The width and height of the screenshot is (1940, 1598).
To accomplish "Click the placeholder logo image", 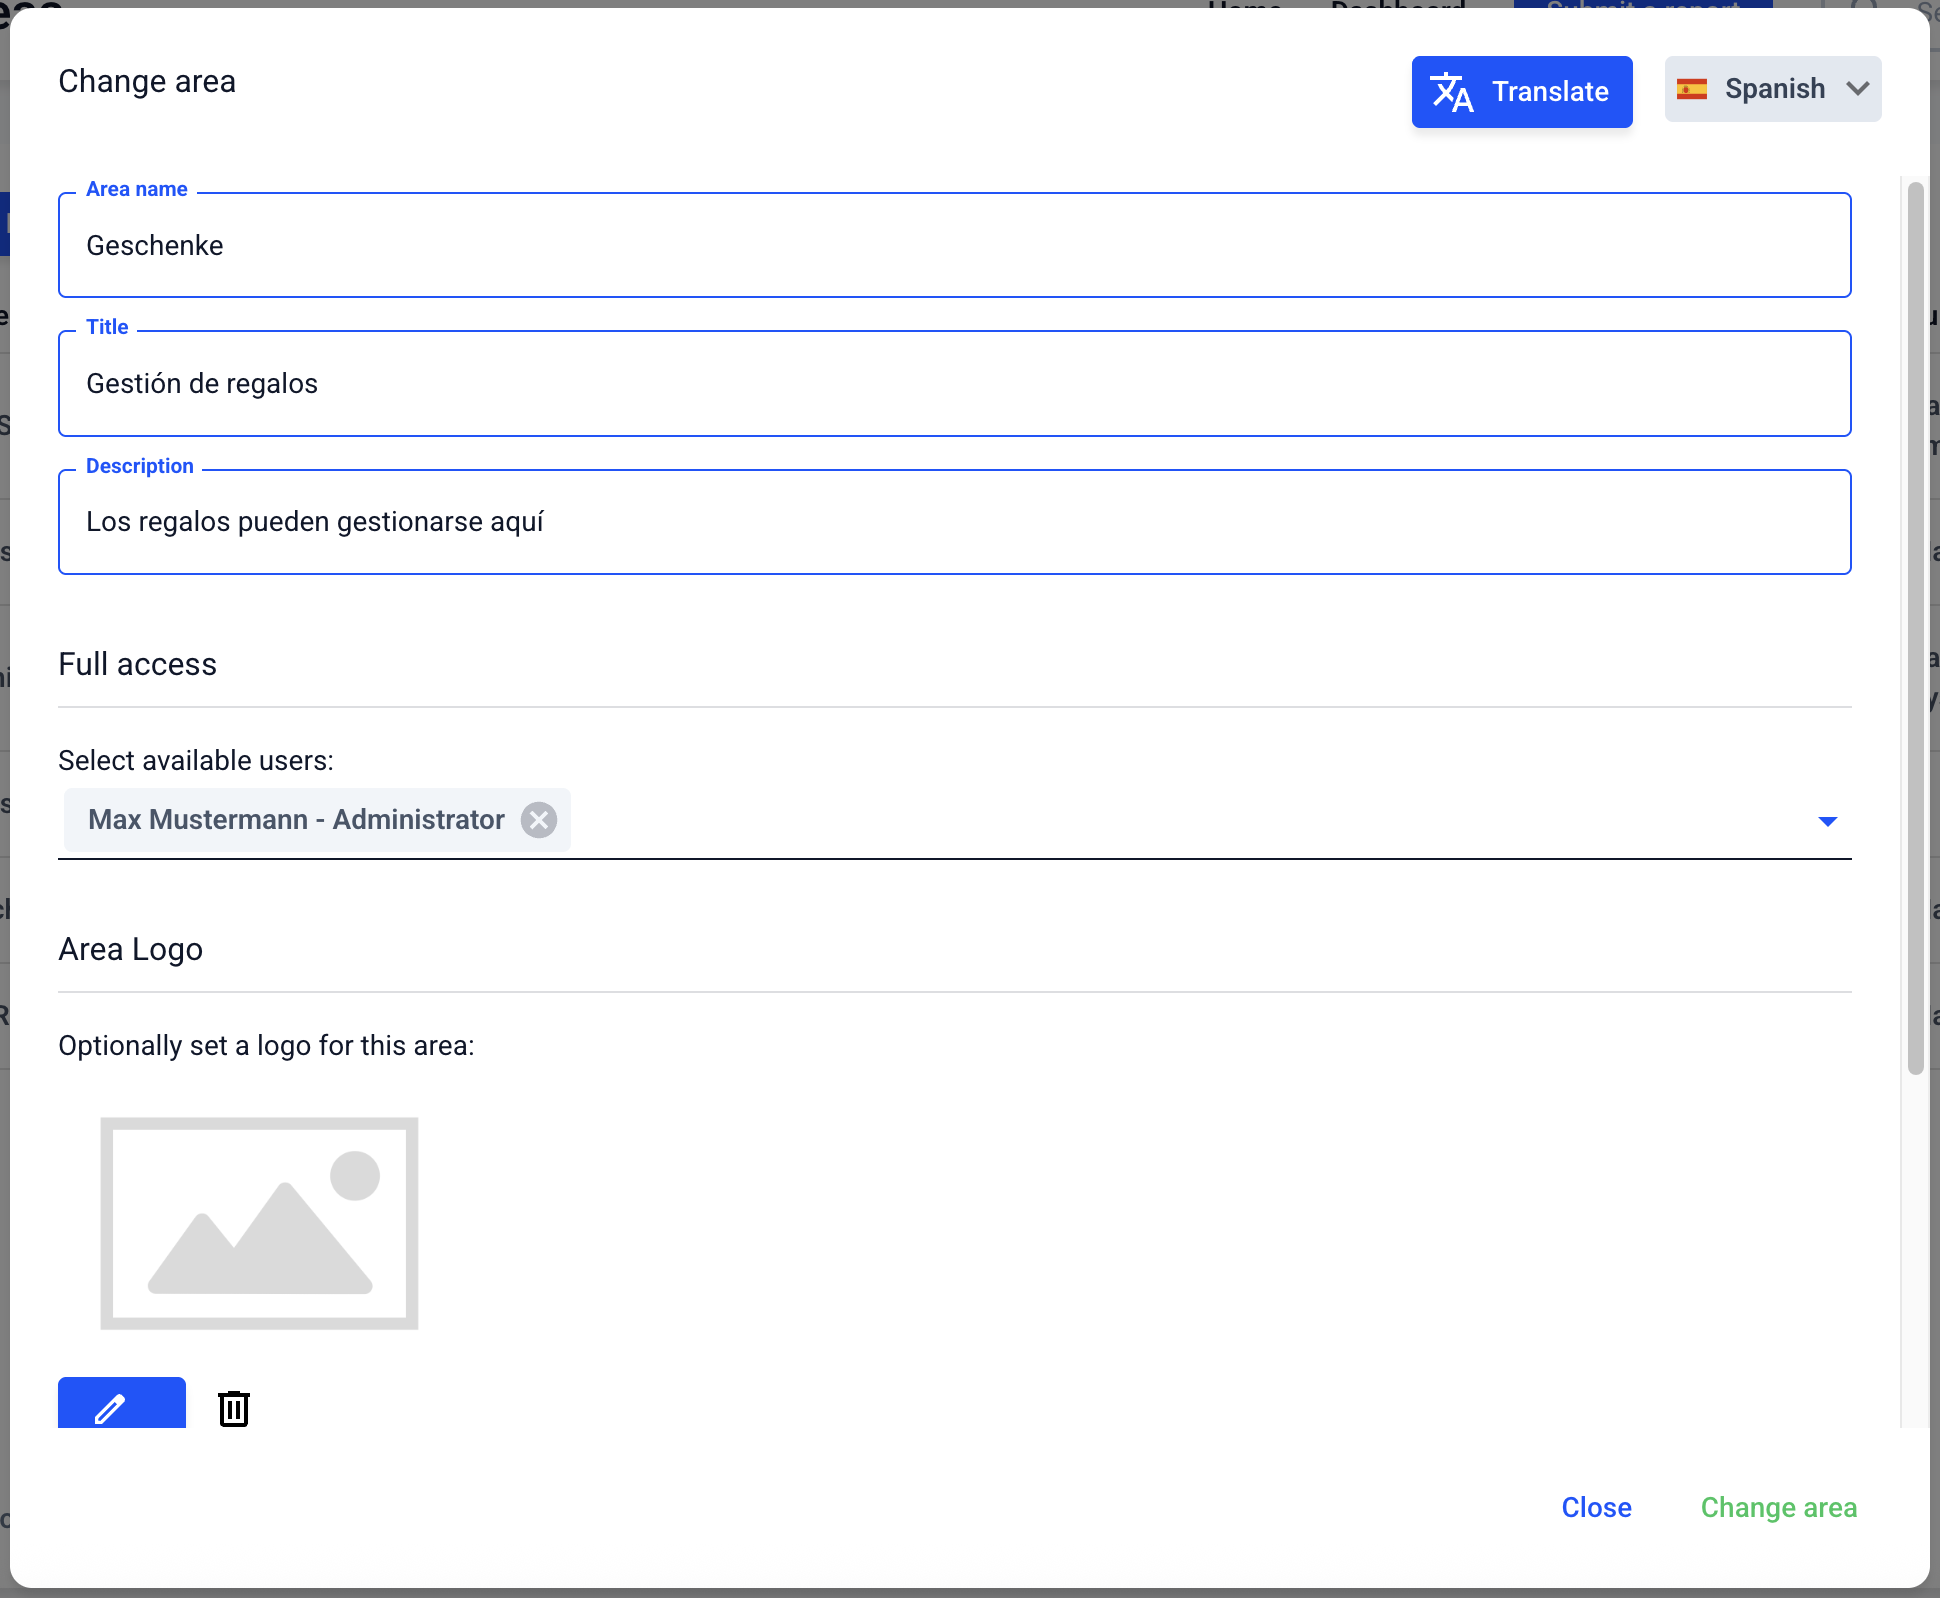I will (259, 1223).
